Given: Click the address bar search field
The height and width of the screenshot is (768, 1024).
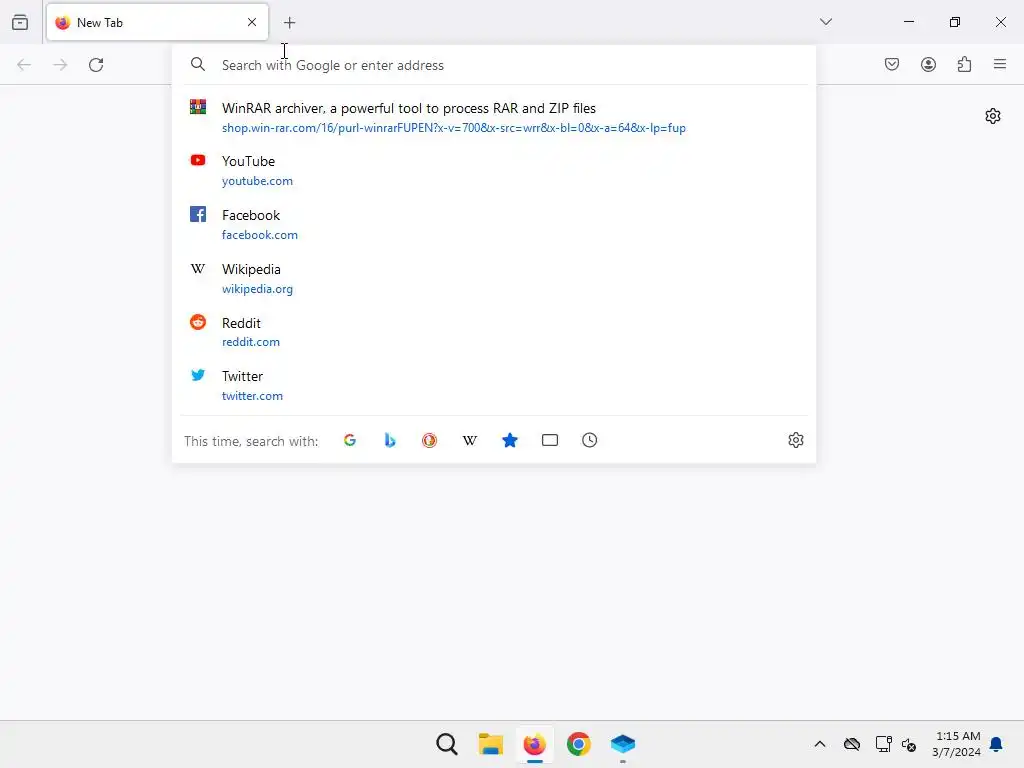Looking at the screenshot, I should pyautogui.click(x=494, y=65).
